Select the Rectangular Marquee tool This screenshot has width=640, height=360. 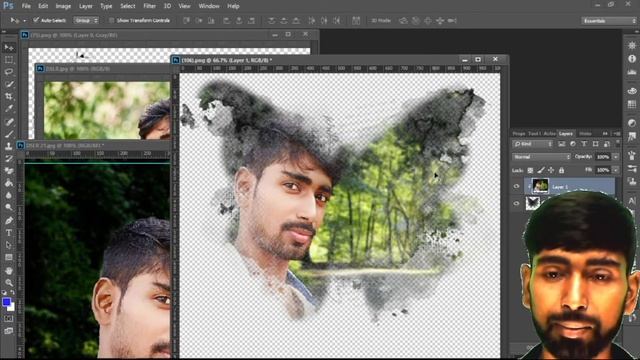pyautogui.click(x=9, y=60)
